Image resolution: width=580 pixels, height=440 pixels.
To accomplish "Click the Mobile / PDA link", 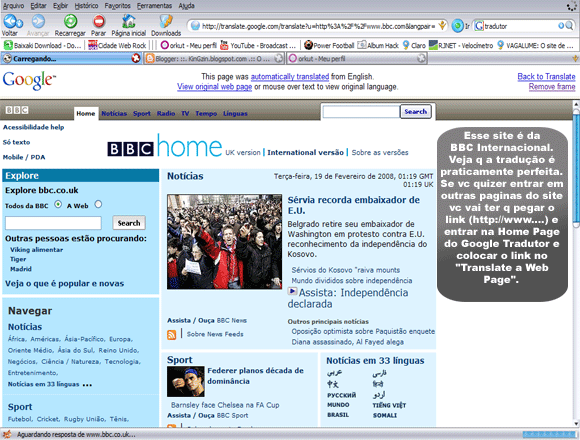I will 24,157.
